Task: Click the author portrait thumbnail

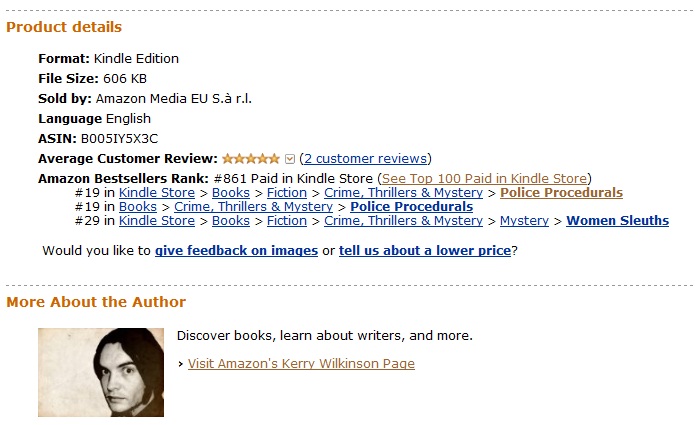Action: pos(101,372)
